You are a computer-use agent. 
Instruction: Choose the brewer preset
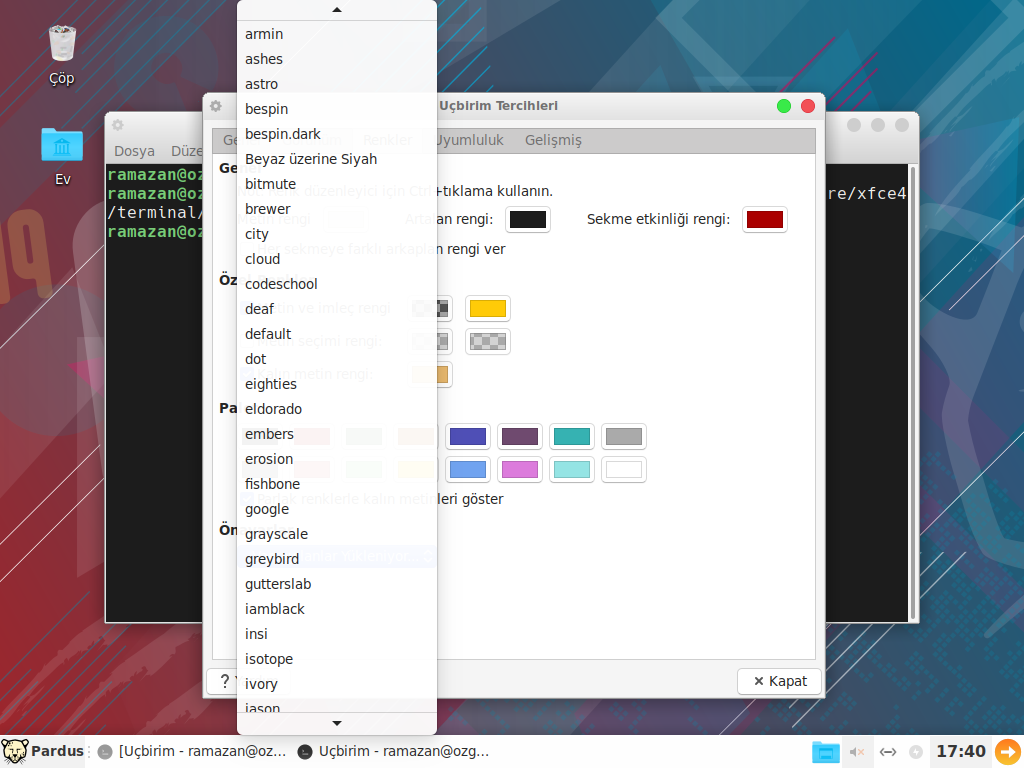click(x=337, y=209)
